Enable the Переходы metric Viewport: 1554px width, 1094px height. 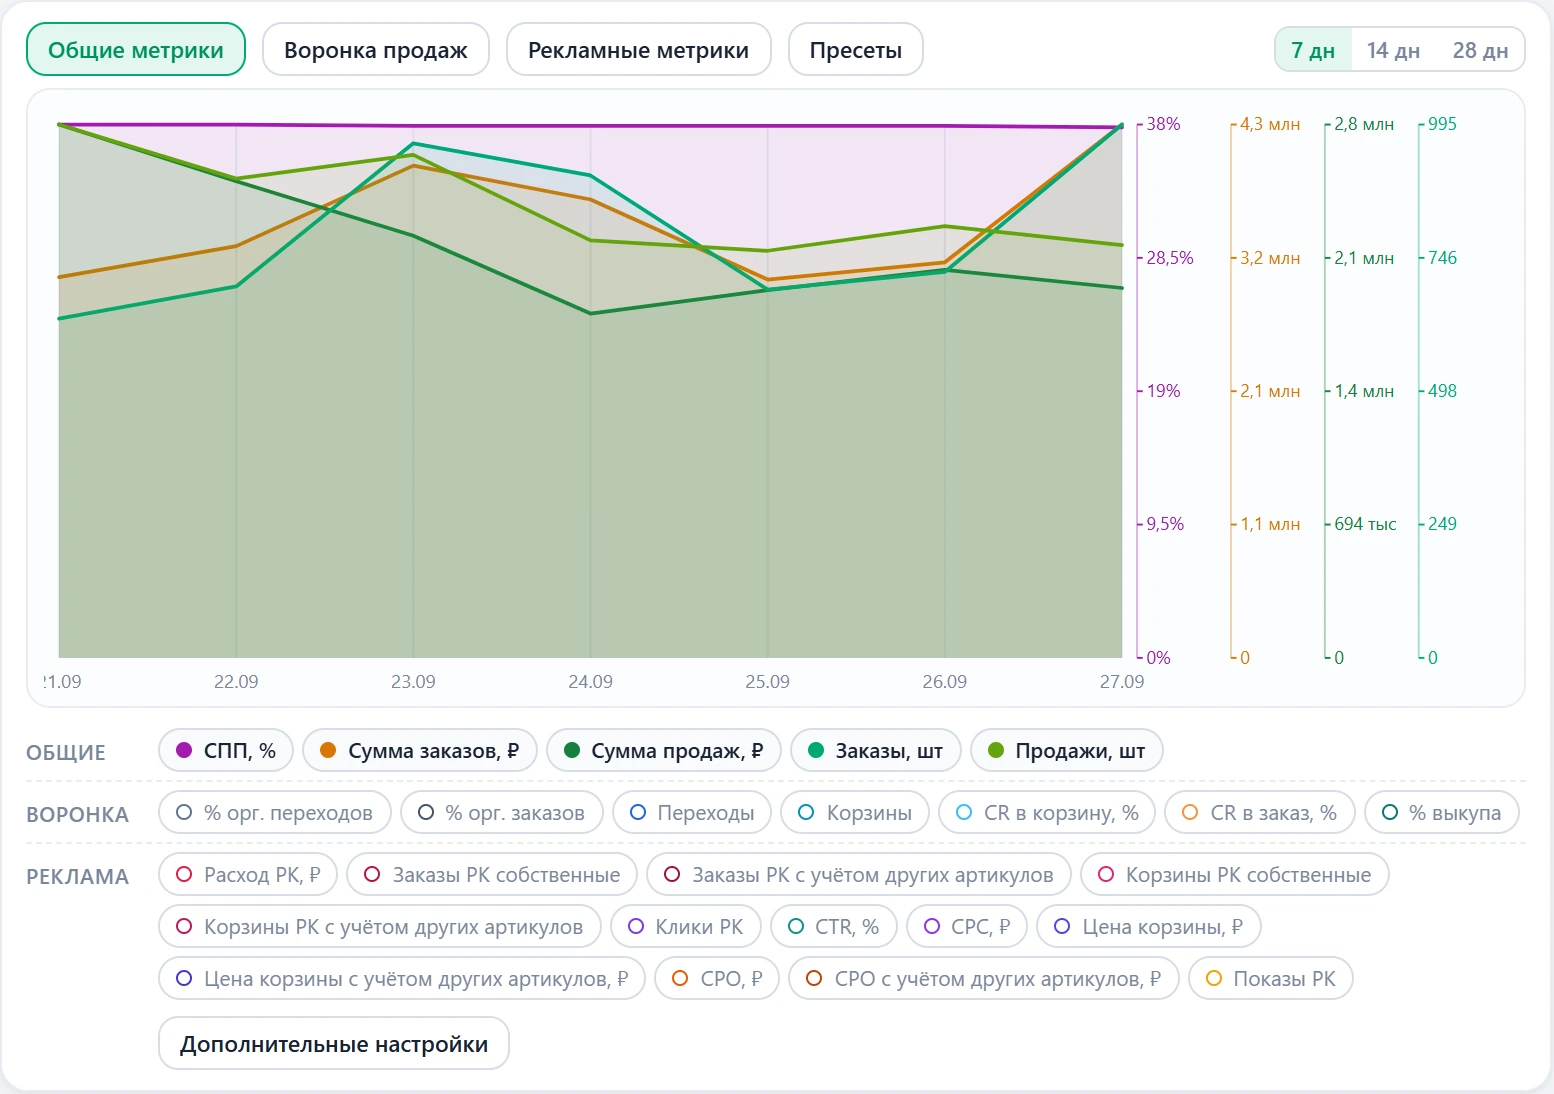(692, 812)
